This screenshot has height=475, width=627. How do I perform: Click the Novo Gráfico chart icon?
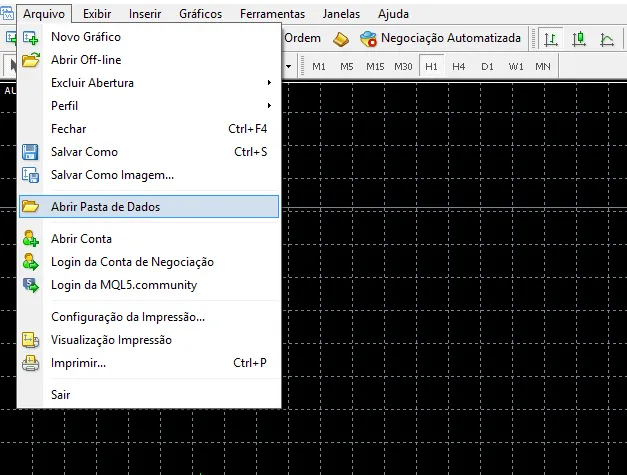(x=30, y=37)
